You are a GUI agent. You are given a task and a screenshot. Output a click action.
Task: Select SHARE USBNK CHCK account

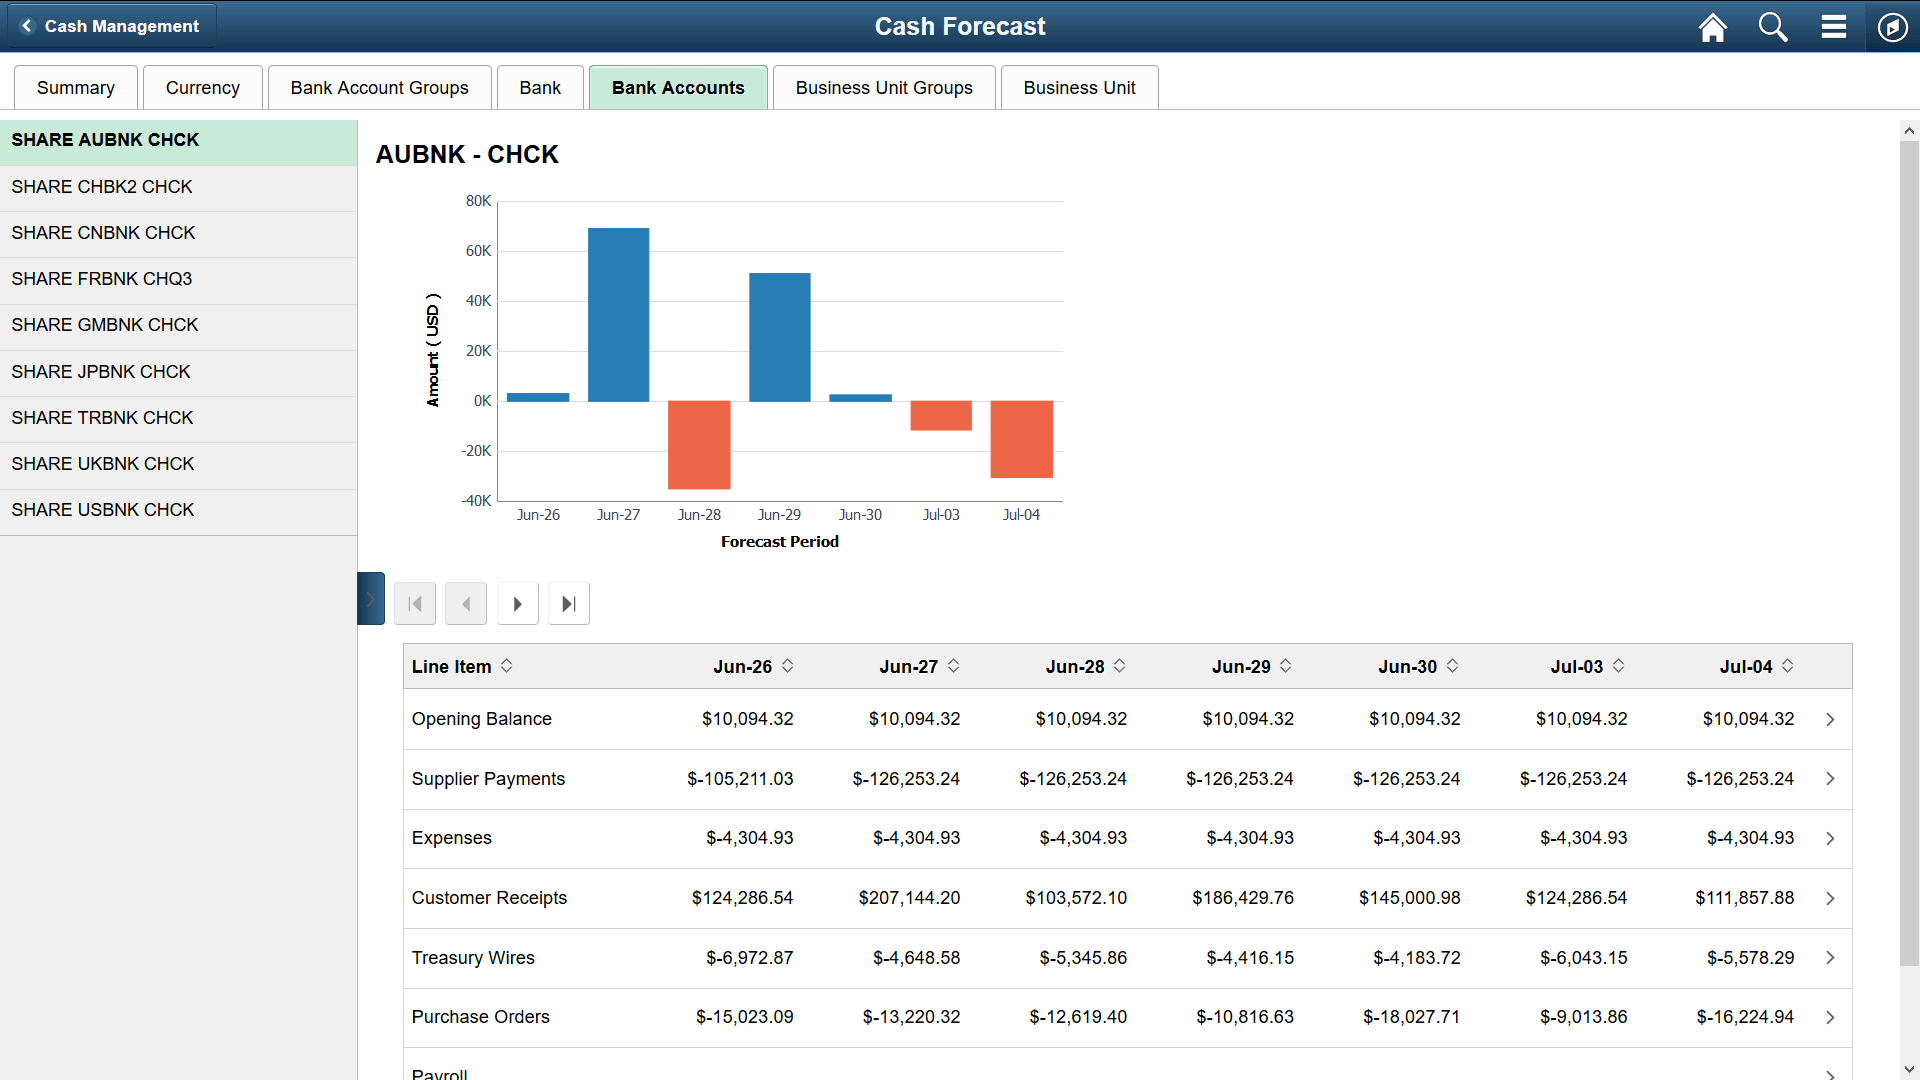tap(102, 509)
